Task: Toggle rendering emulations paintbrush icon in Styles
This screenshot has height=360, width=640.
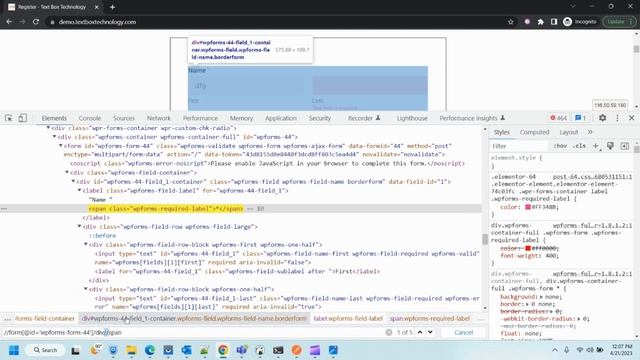Action: [610, 146]
